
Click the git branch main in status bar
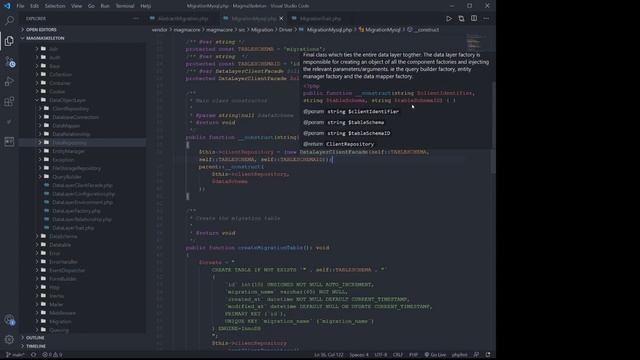(x=16, y=355)
